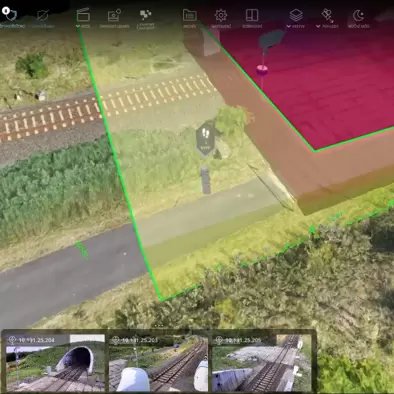This screenshot has height=394, width=394.
Task: Click the crossed-out circle toolbar icon
Action: 43,15
